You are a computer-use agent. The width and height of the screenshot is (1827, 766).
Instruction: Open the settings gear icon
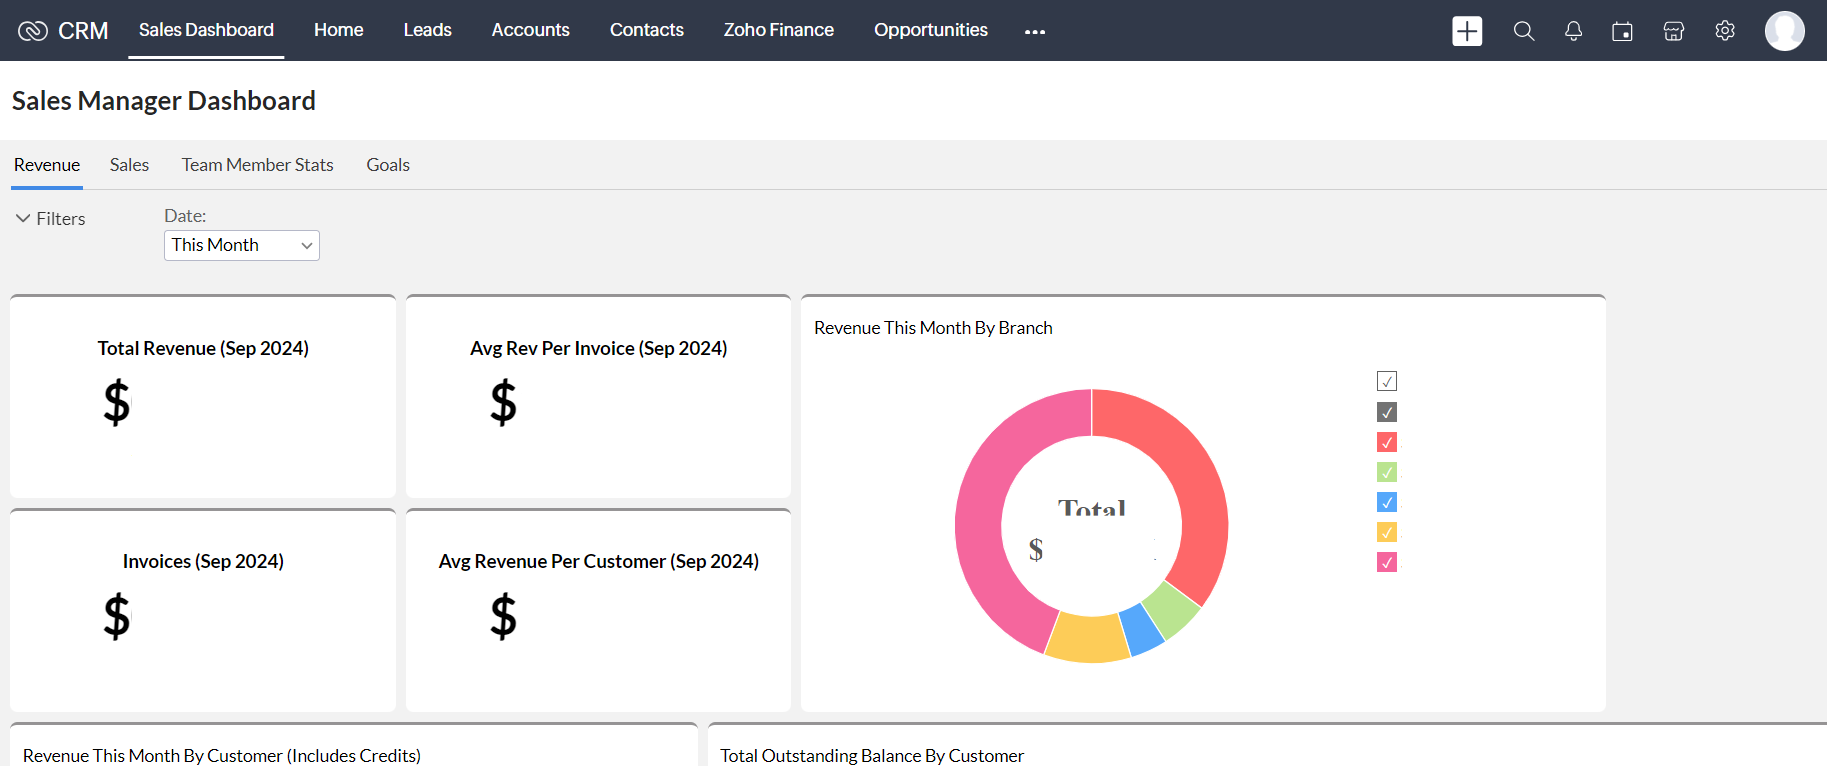(x=1725, y=31)
